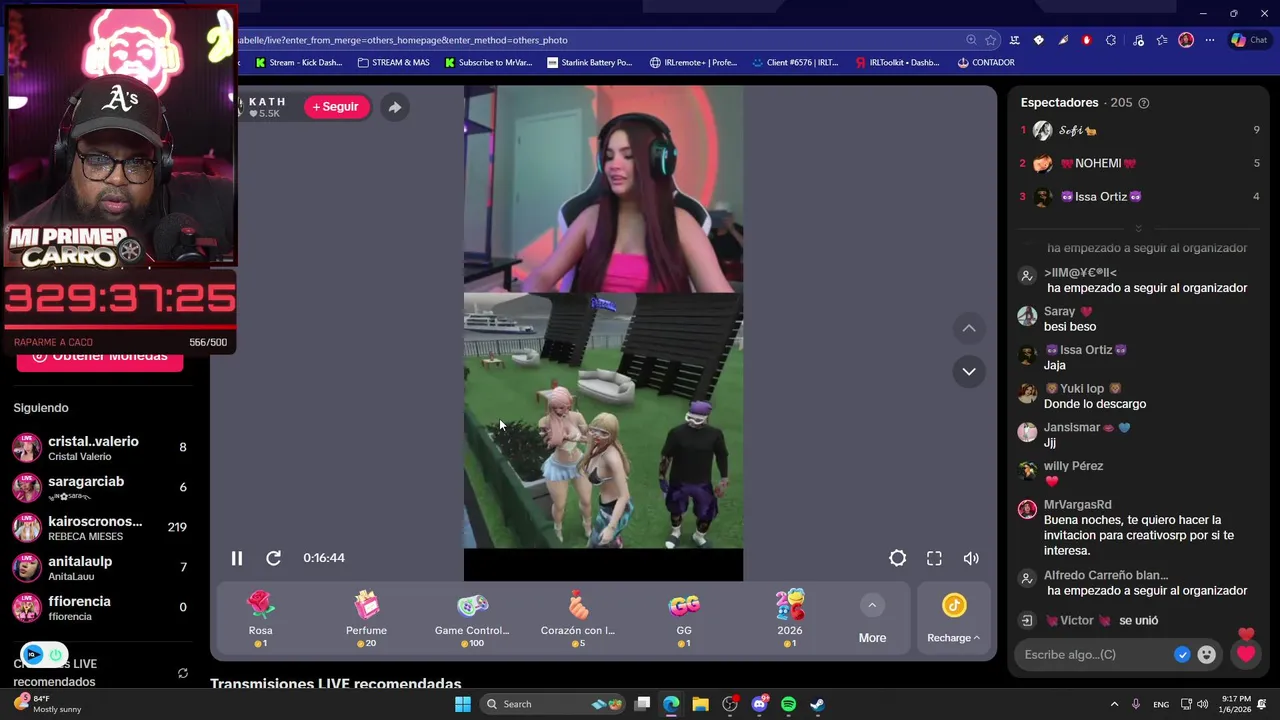Open the Windows Start menu
This screenshot has height=720, width=1280.
(462, 704)
